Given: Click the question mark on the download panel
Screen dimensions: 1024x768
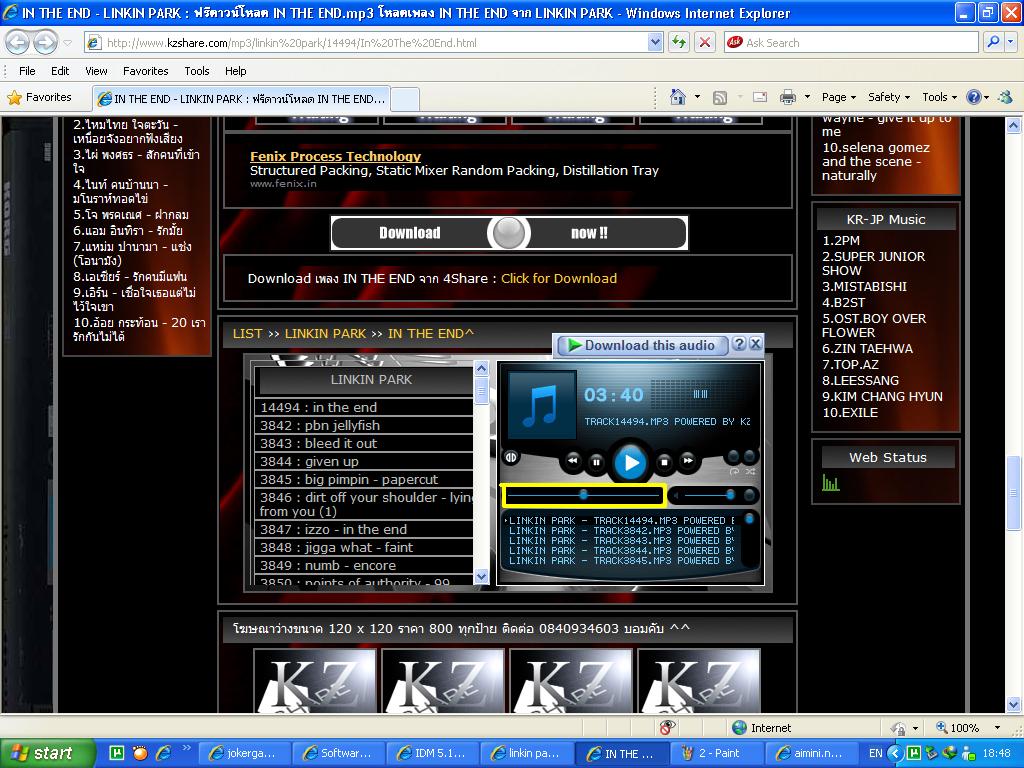Looking at the screenshot, I should coord(739,344).
